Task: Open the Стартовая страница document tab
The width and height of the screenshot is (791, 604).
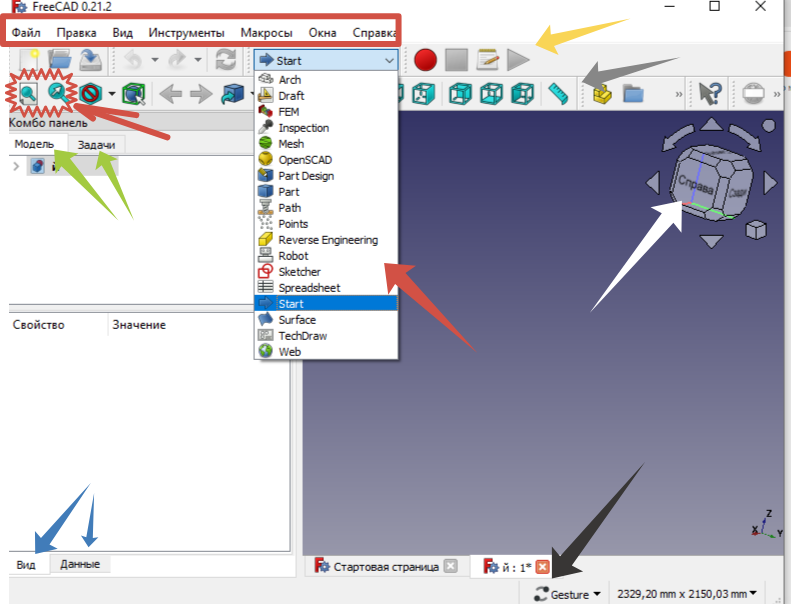Action: click(x=386, y=566)
